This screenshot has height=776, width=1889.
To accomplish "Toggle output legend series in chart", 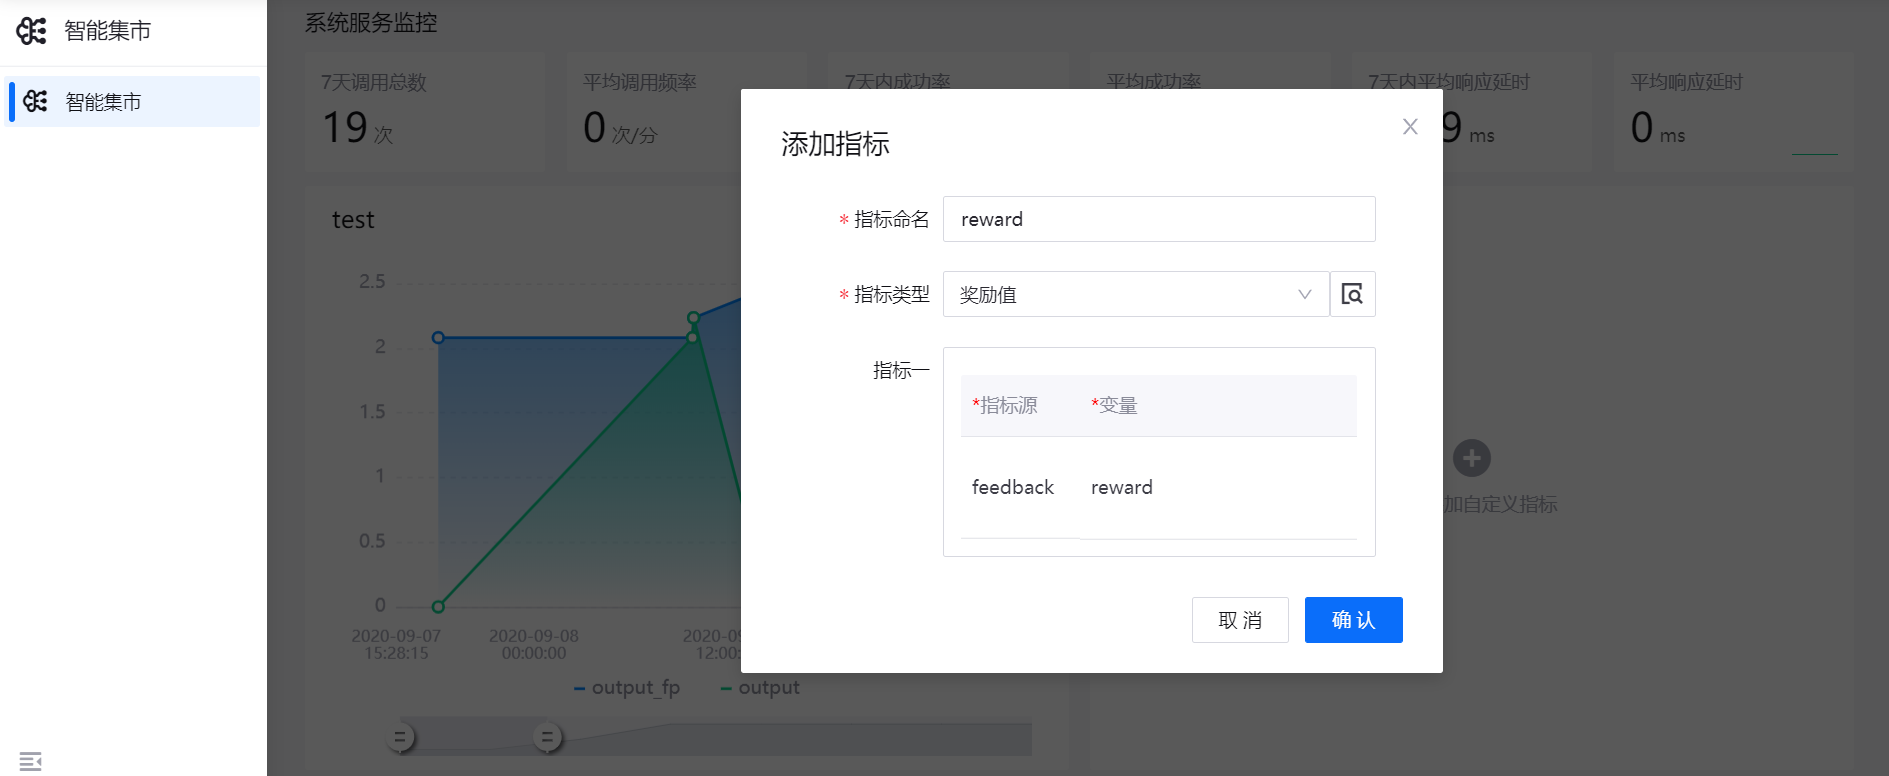I will click(760, 688).
